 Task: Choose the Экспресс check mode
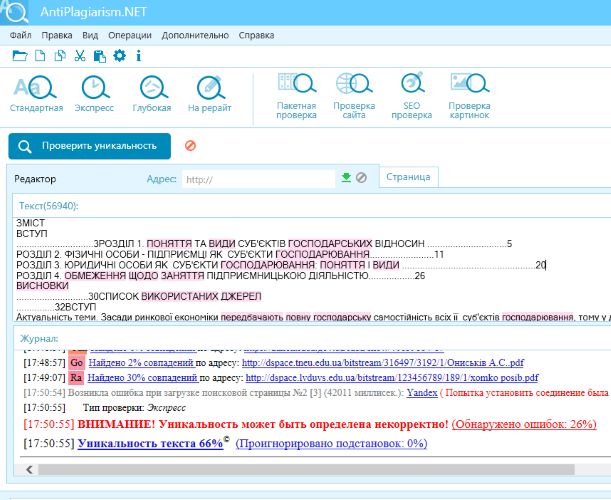click(94, 94)
